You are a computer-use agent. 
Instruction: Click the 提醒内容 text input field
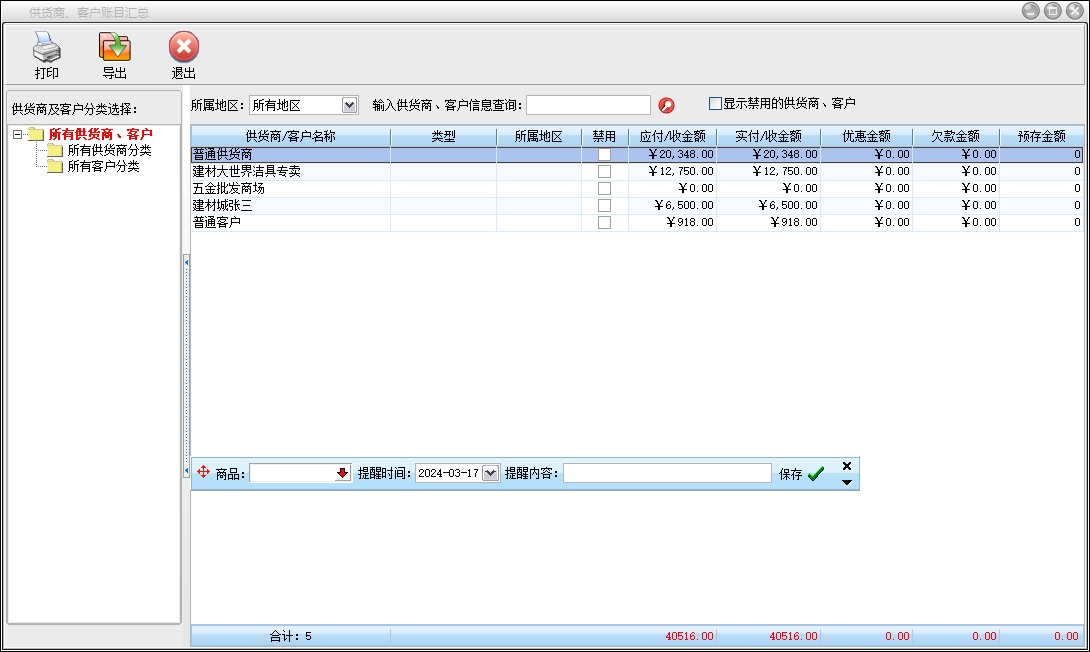(x=667, y=474)
